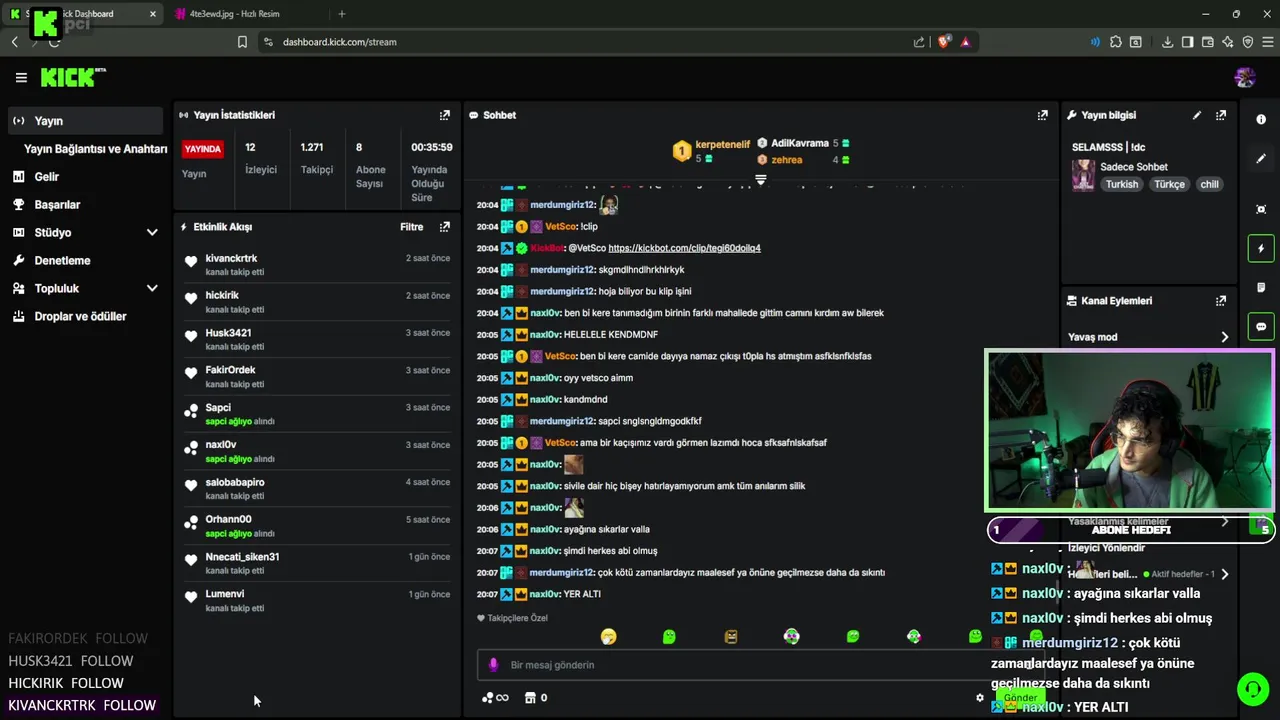This screenshot has width=1280, height=720.
Task: Click the info icon in right rail
Action: pos(1261,119)
